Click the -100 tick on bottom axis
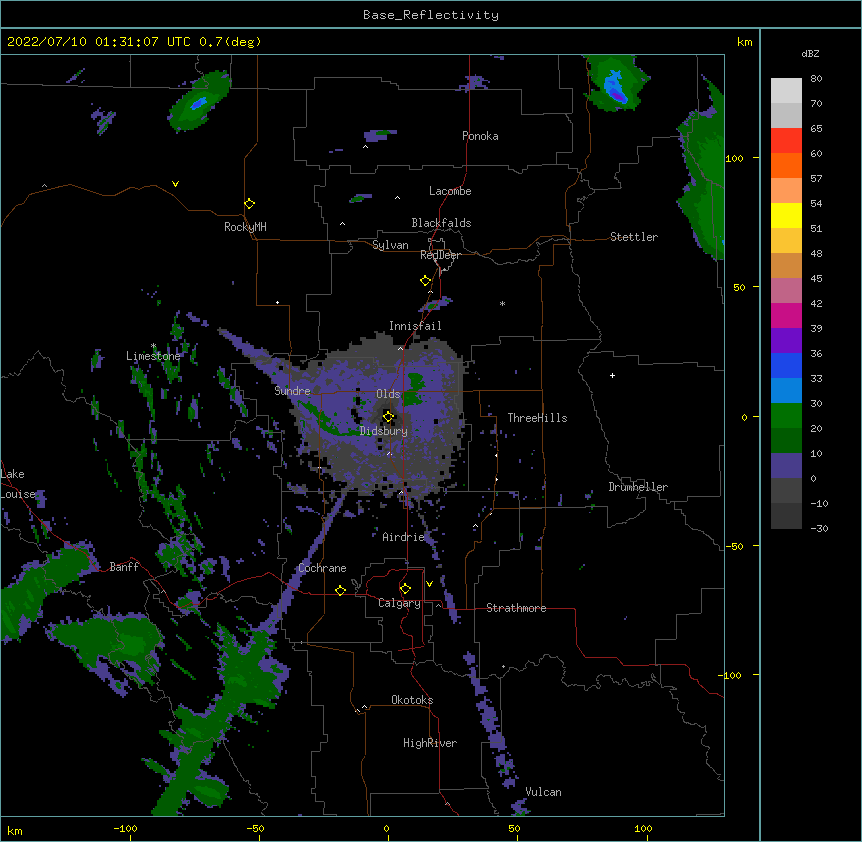Viewport: 862px width, 842px height. click(x=125, y=828)
